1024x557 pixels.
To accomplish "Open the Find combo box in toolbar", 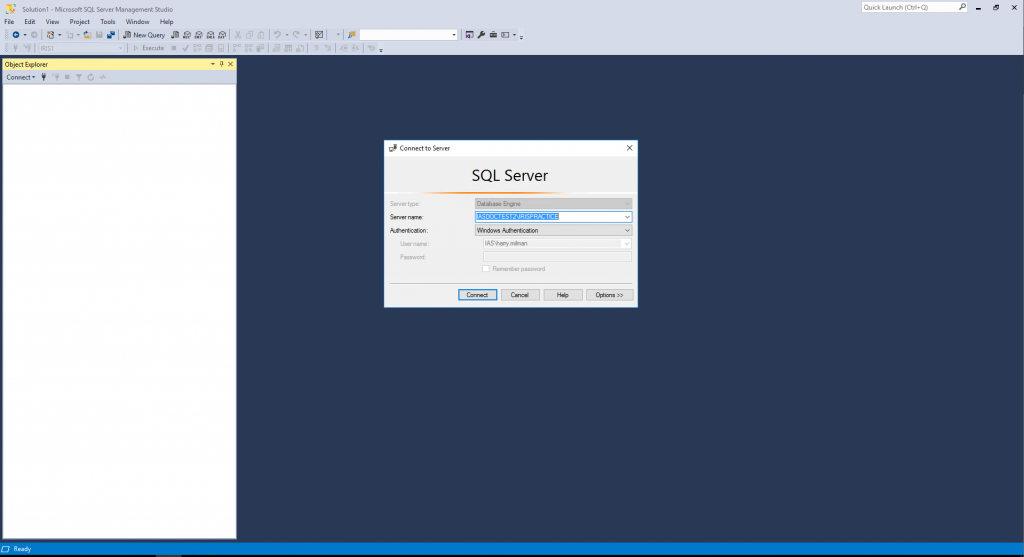I will tap(408, 35).
